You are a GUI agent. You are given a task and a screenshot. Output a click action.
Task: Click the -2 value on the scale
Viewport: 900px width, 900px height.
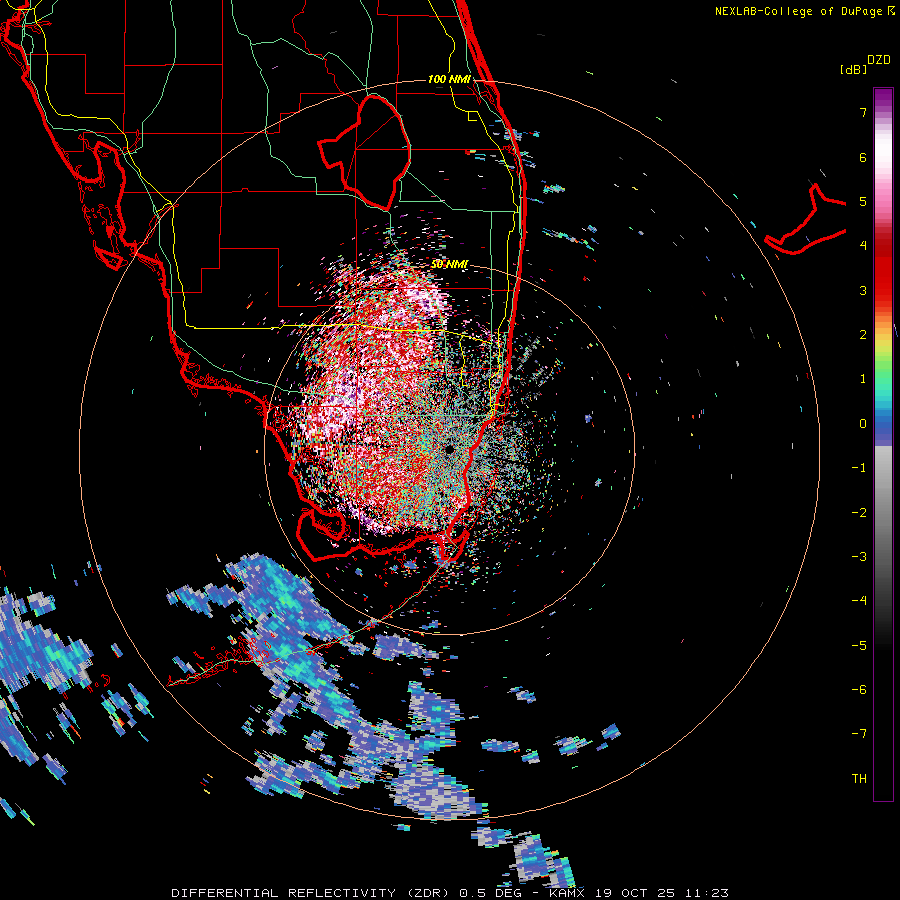click(859, 513)
